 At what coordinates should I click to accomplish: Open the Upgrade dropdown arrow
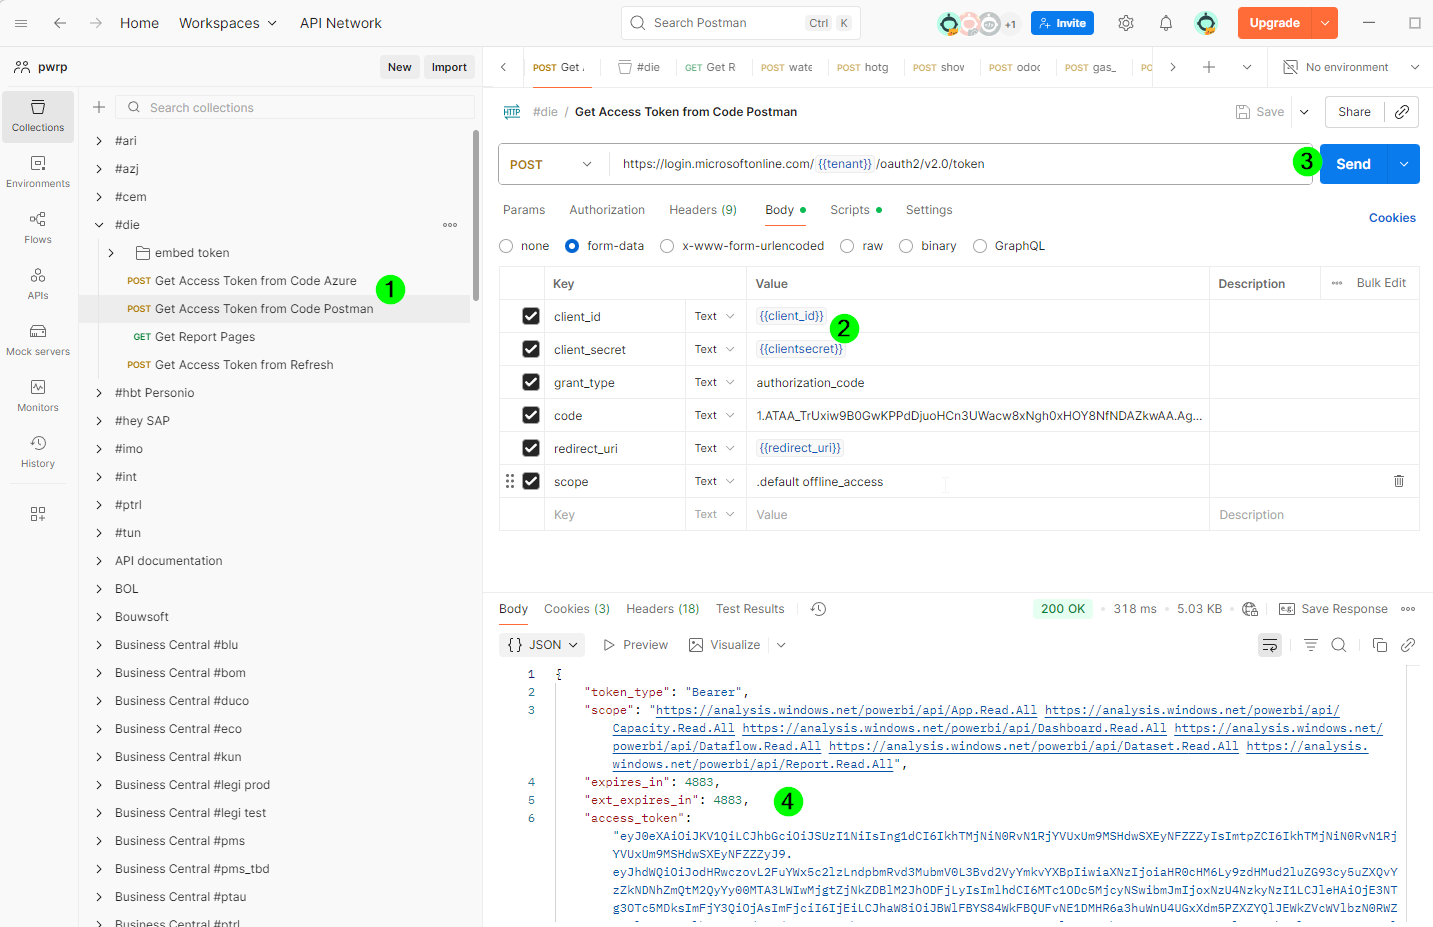[1325, 23]
